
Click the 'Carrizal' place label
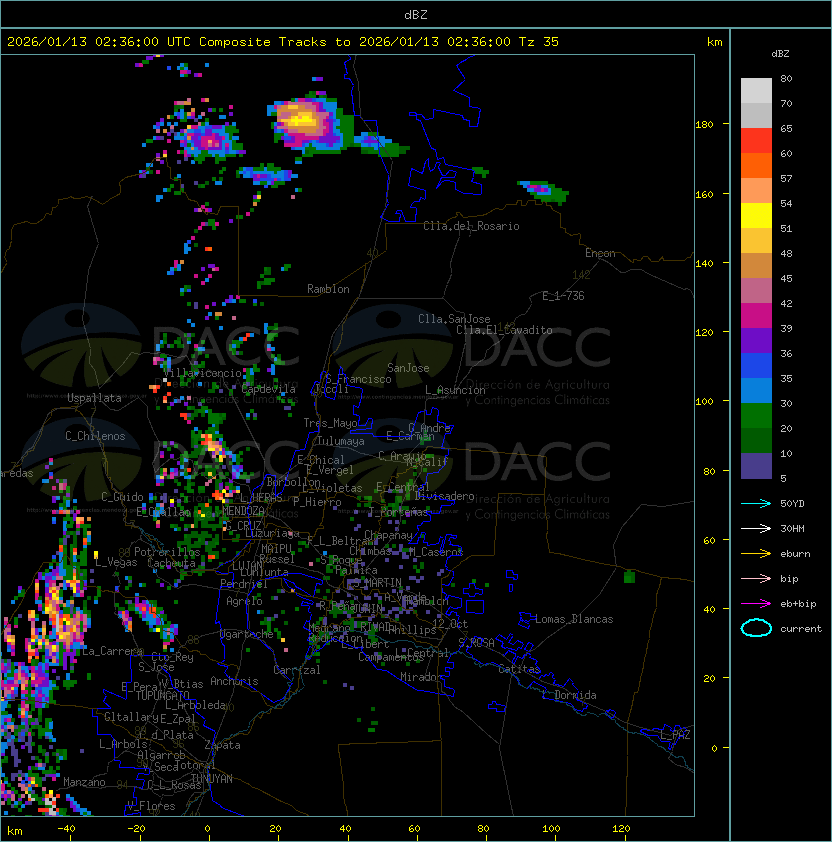tap(297, 670)
